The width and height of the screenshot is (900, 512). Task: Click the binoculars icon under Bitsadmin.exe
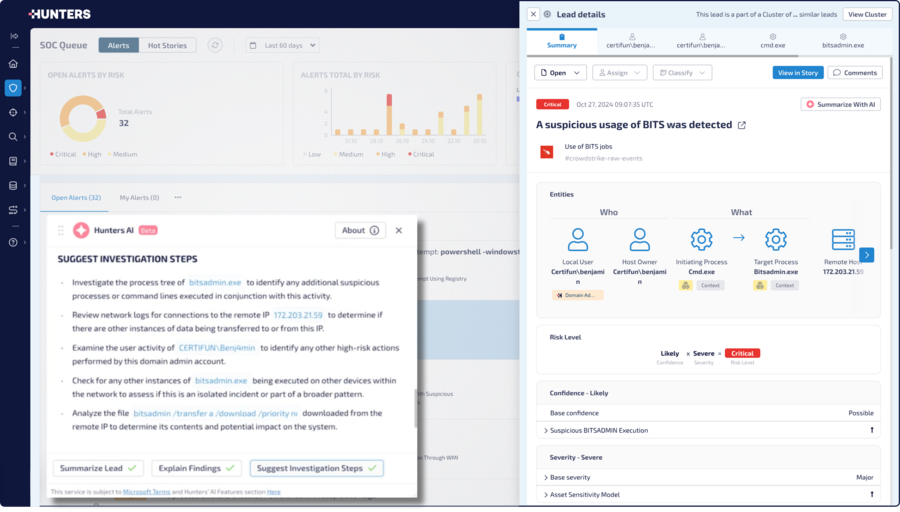(759, 285)
